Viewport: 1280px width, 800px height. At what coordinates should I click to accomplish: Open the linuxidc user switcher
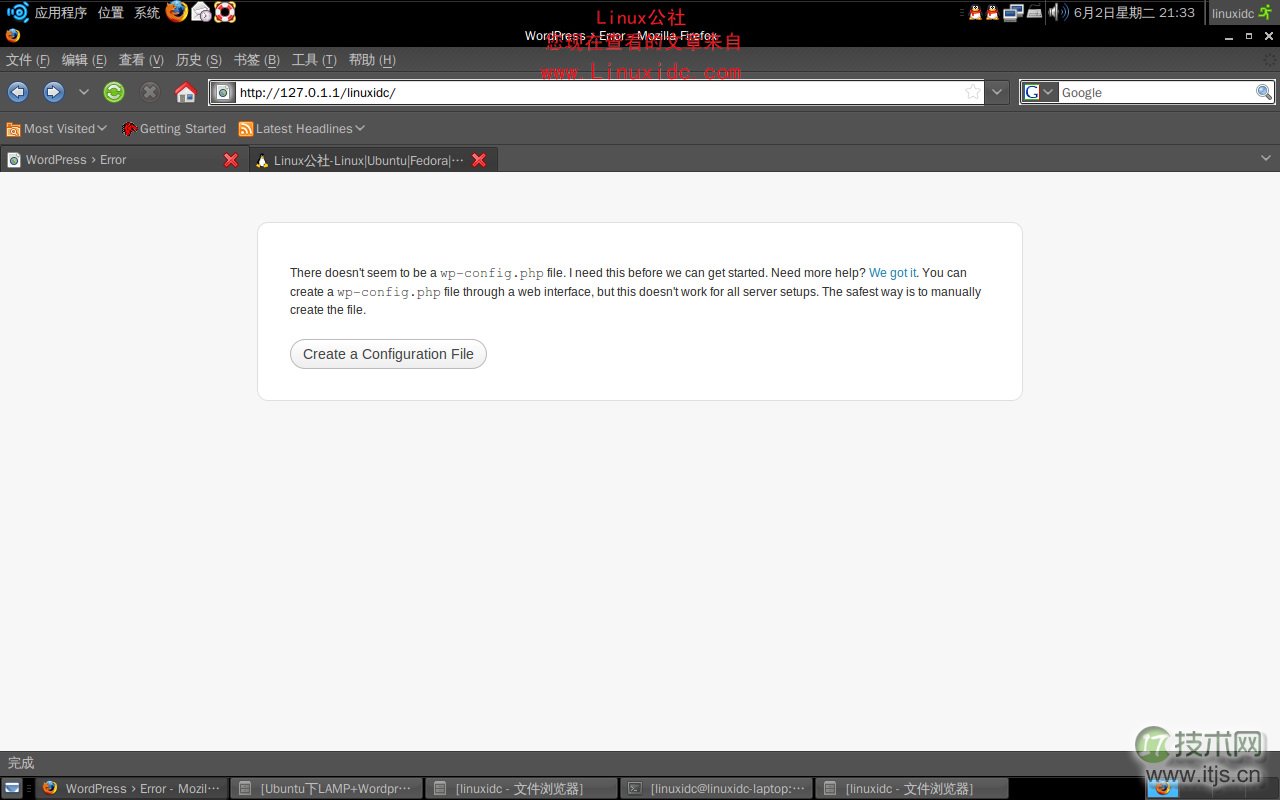click(1233, 13)
